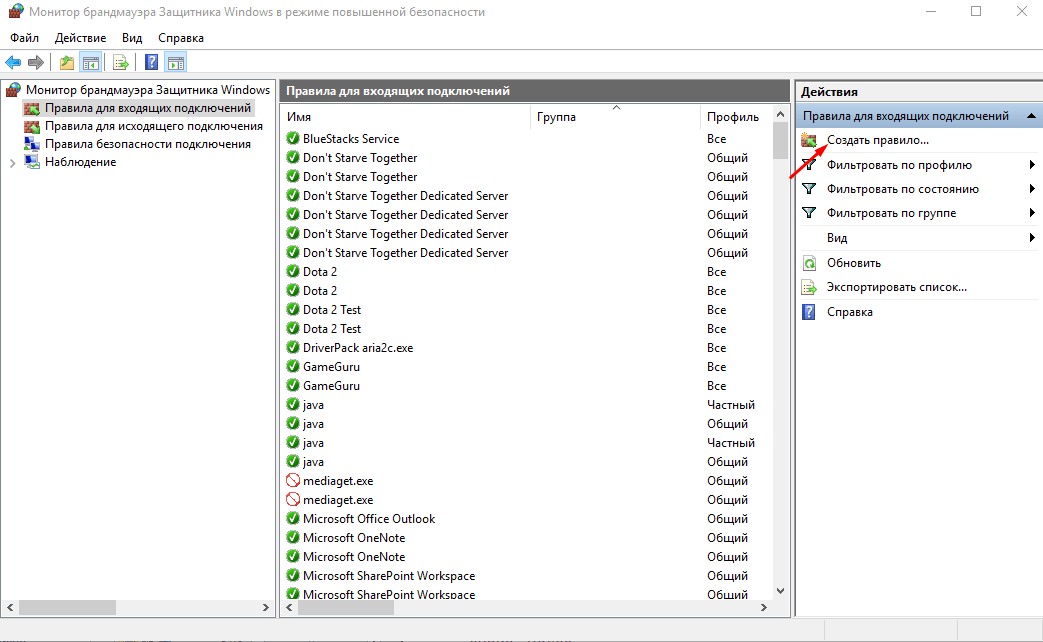Open the Фильтровать по профилю submenu arrow
Screen dimensions: 1043x642
click(x=1032, y=164)
